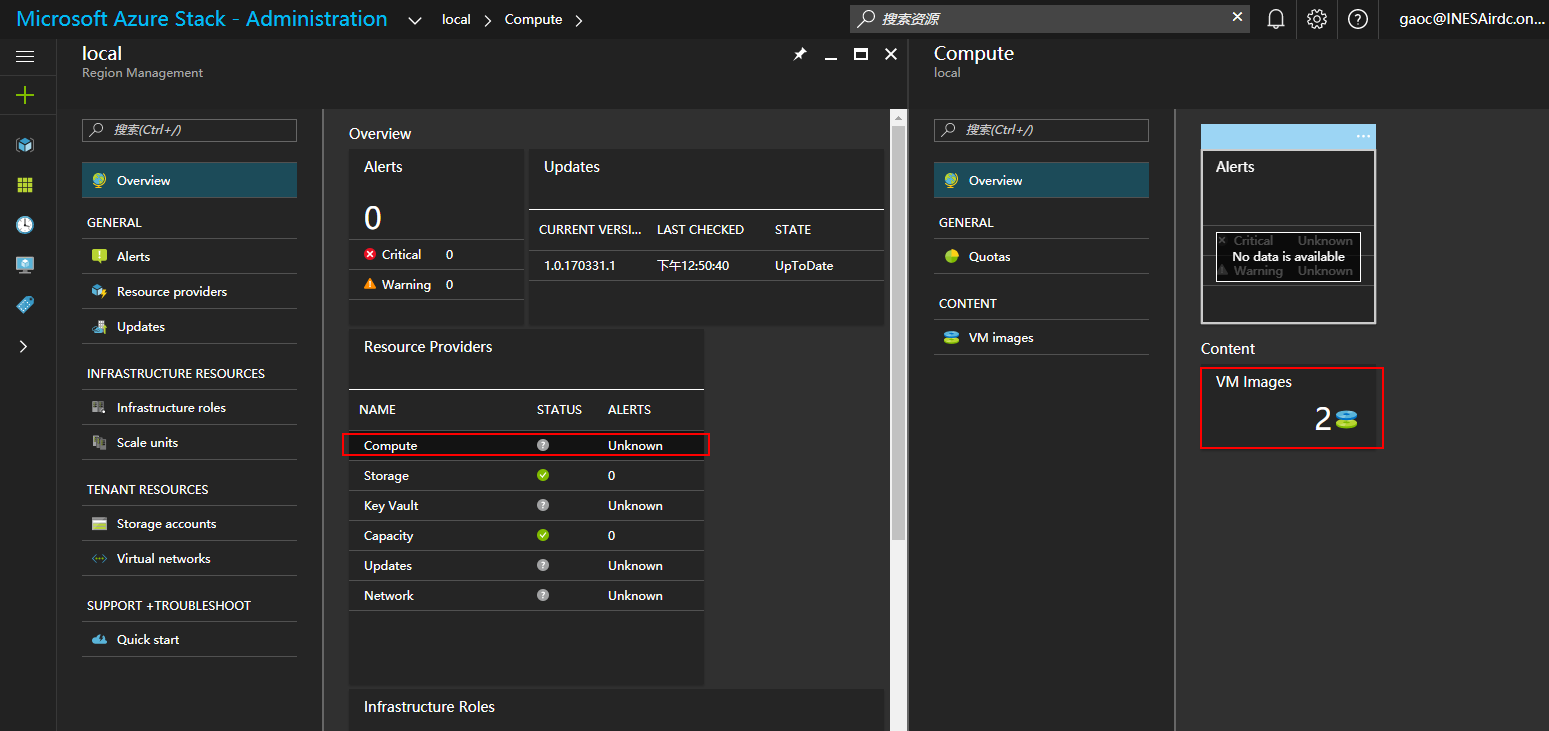Click green status check icon for Storage
The height and width of the screenshot is (731, 1549).
pyautogui.click(x=543, y=475)
